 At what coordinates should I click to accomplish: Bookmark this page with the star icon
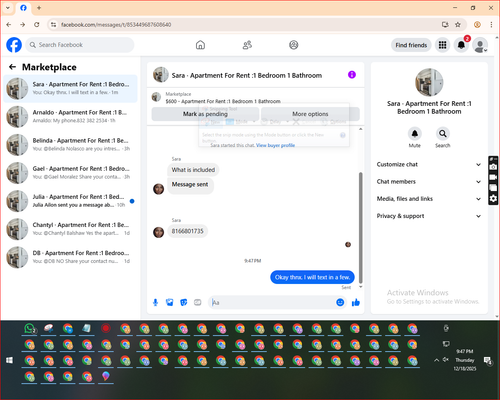[458, 25]
